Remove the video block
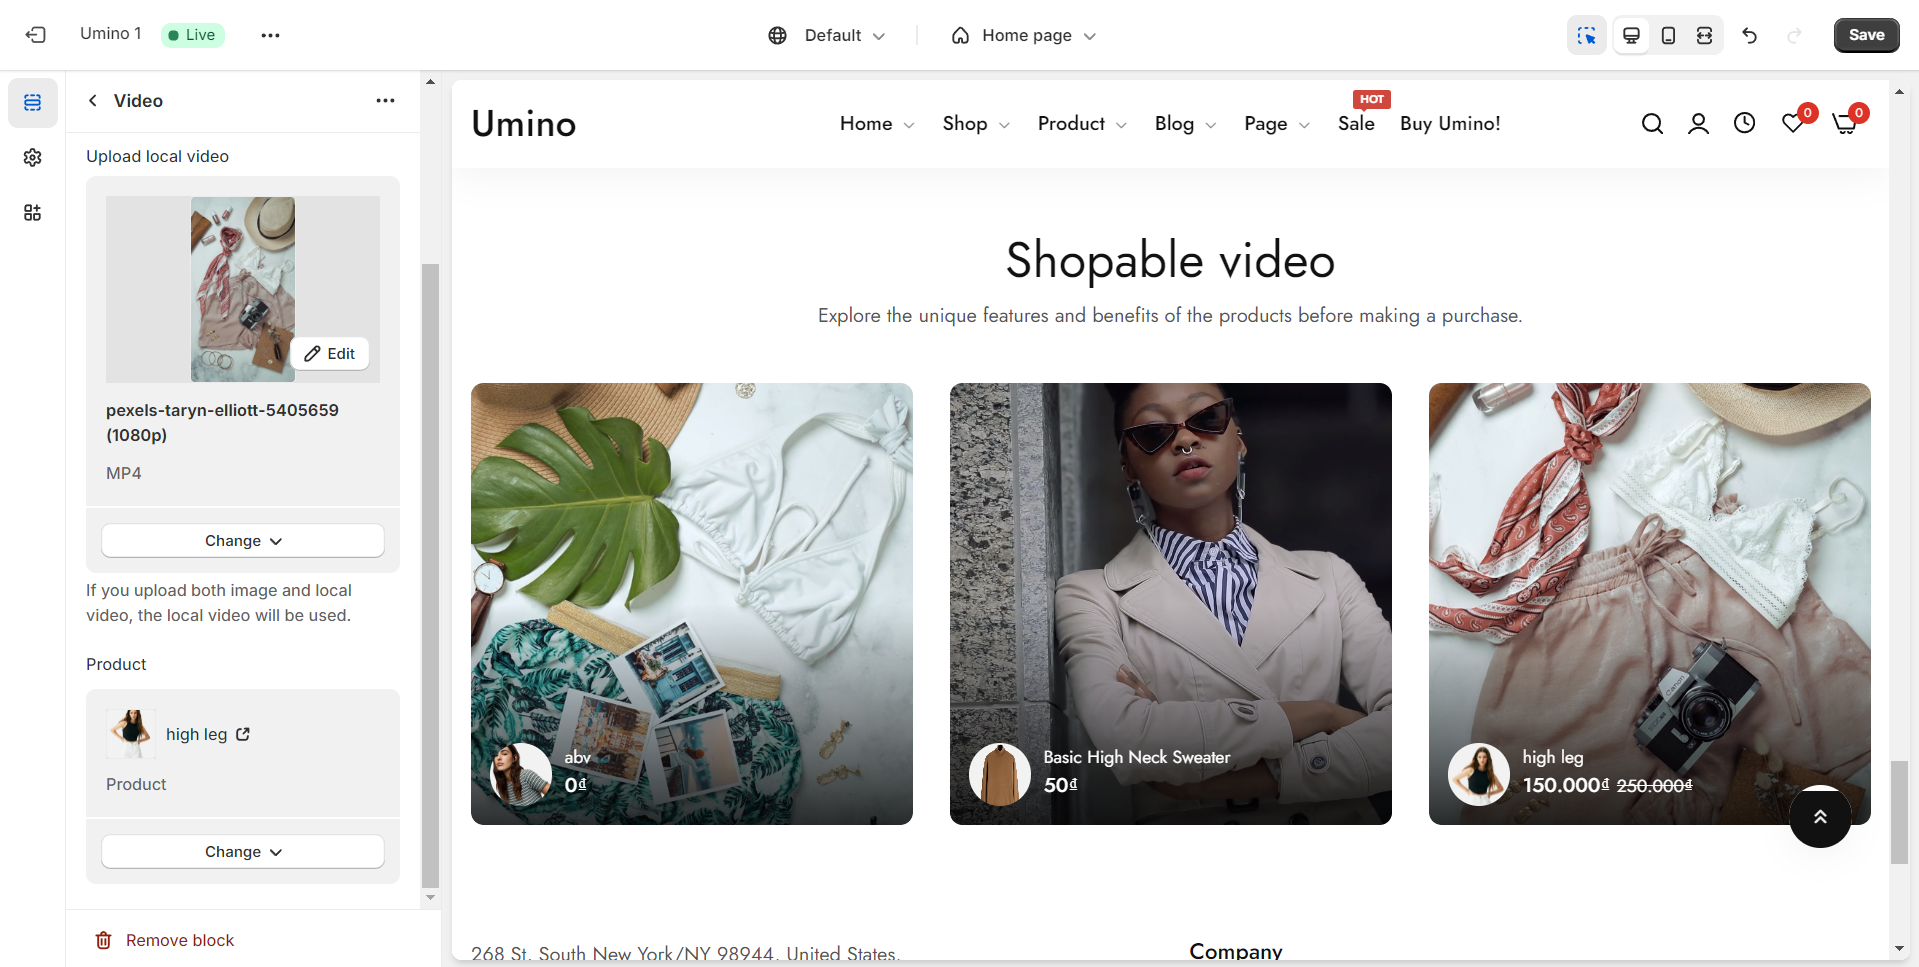 tap(165, 940)
